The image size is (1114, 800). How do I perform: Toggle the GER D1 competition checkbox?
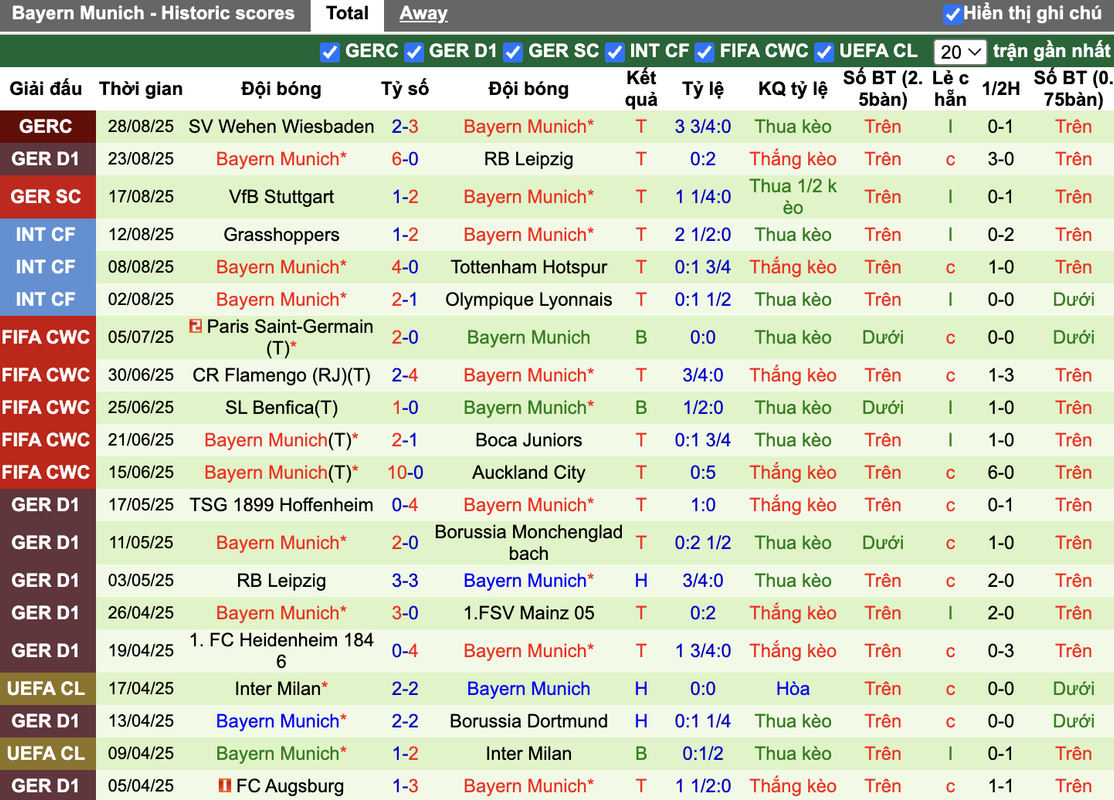413,52
